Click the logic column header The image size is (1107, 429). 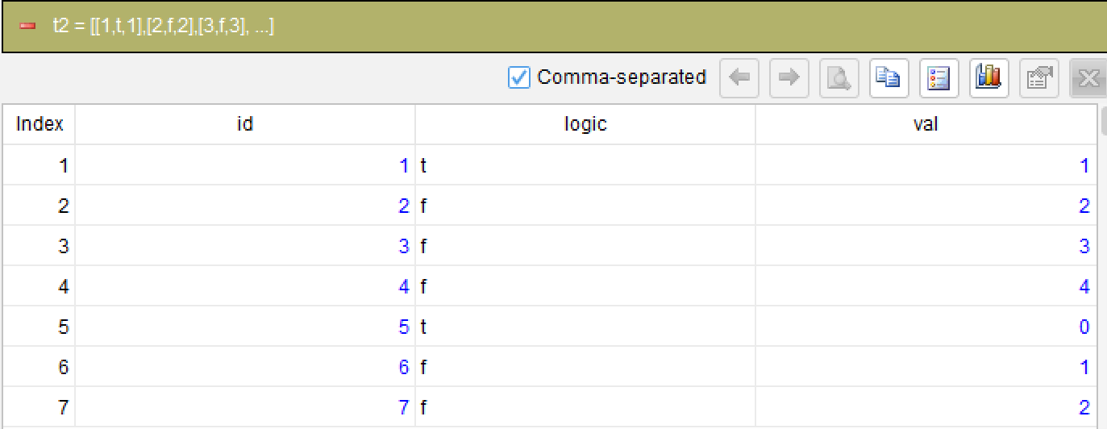[585, 124]
